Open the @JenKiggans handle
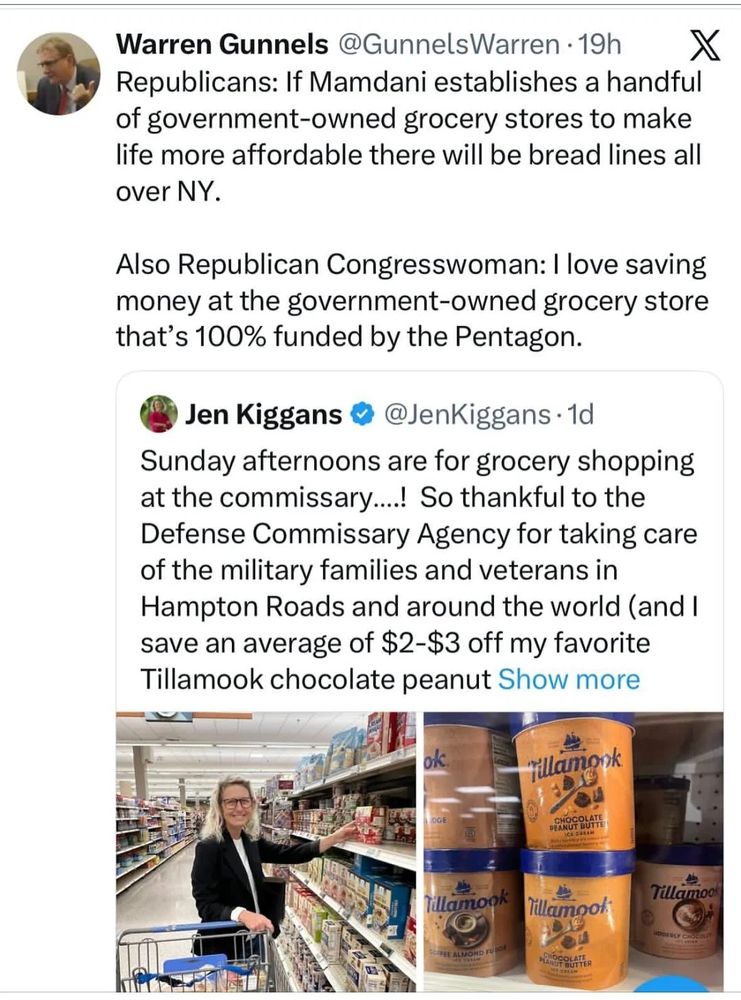 (x=467, y=415)
